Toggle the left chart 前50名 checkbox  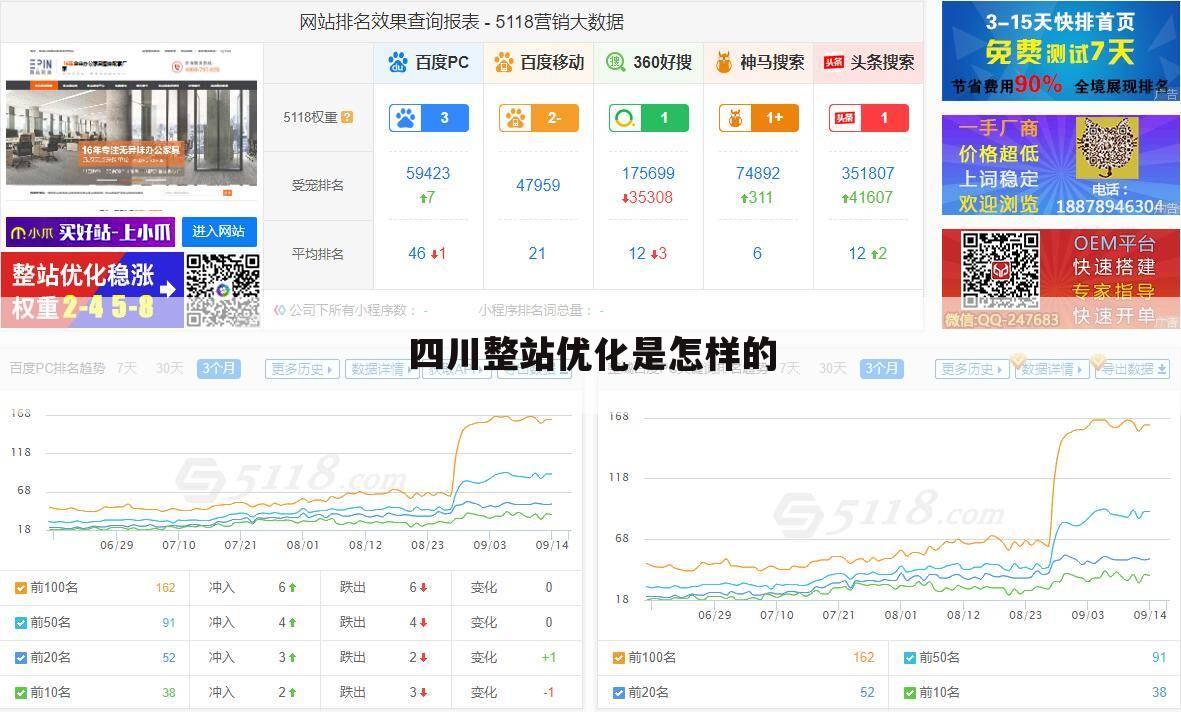coord(21,622)
